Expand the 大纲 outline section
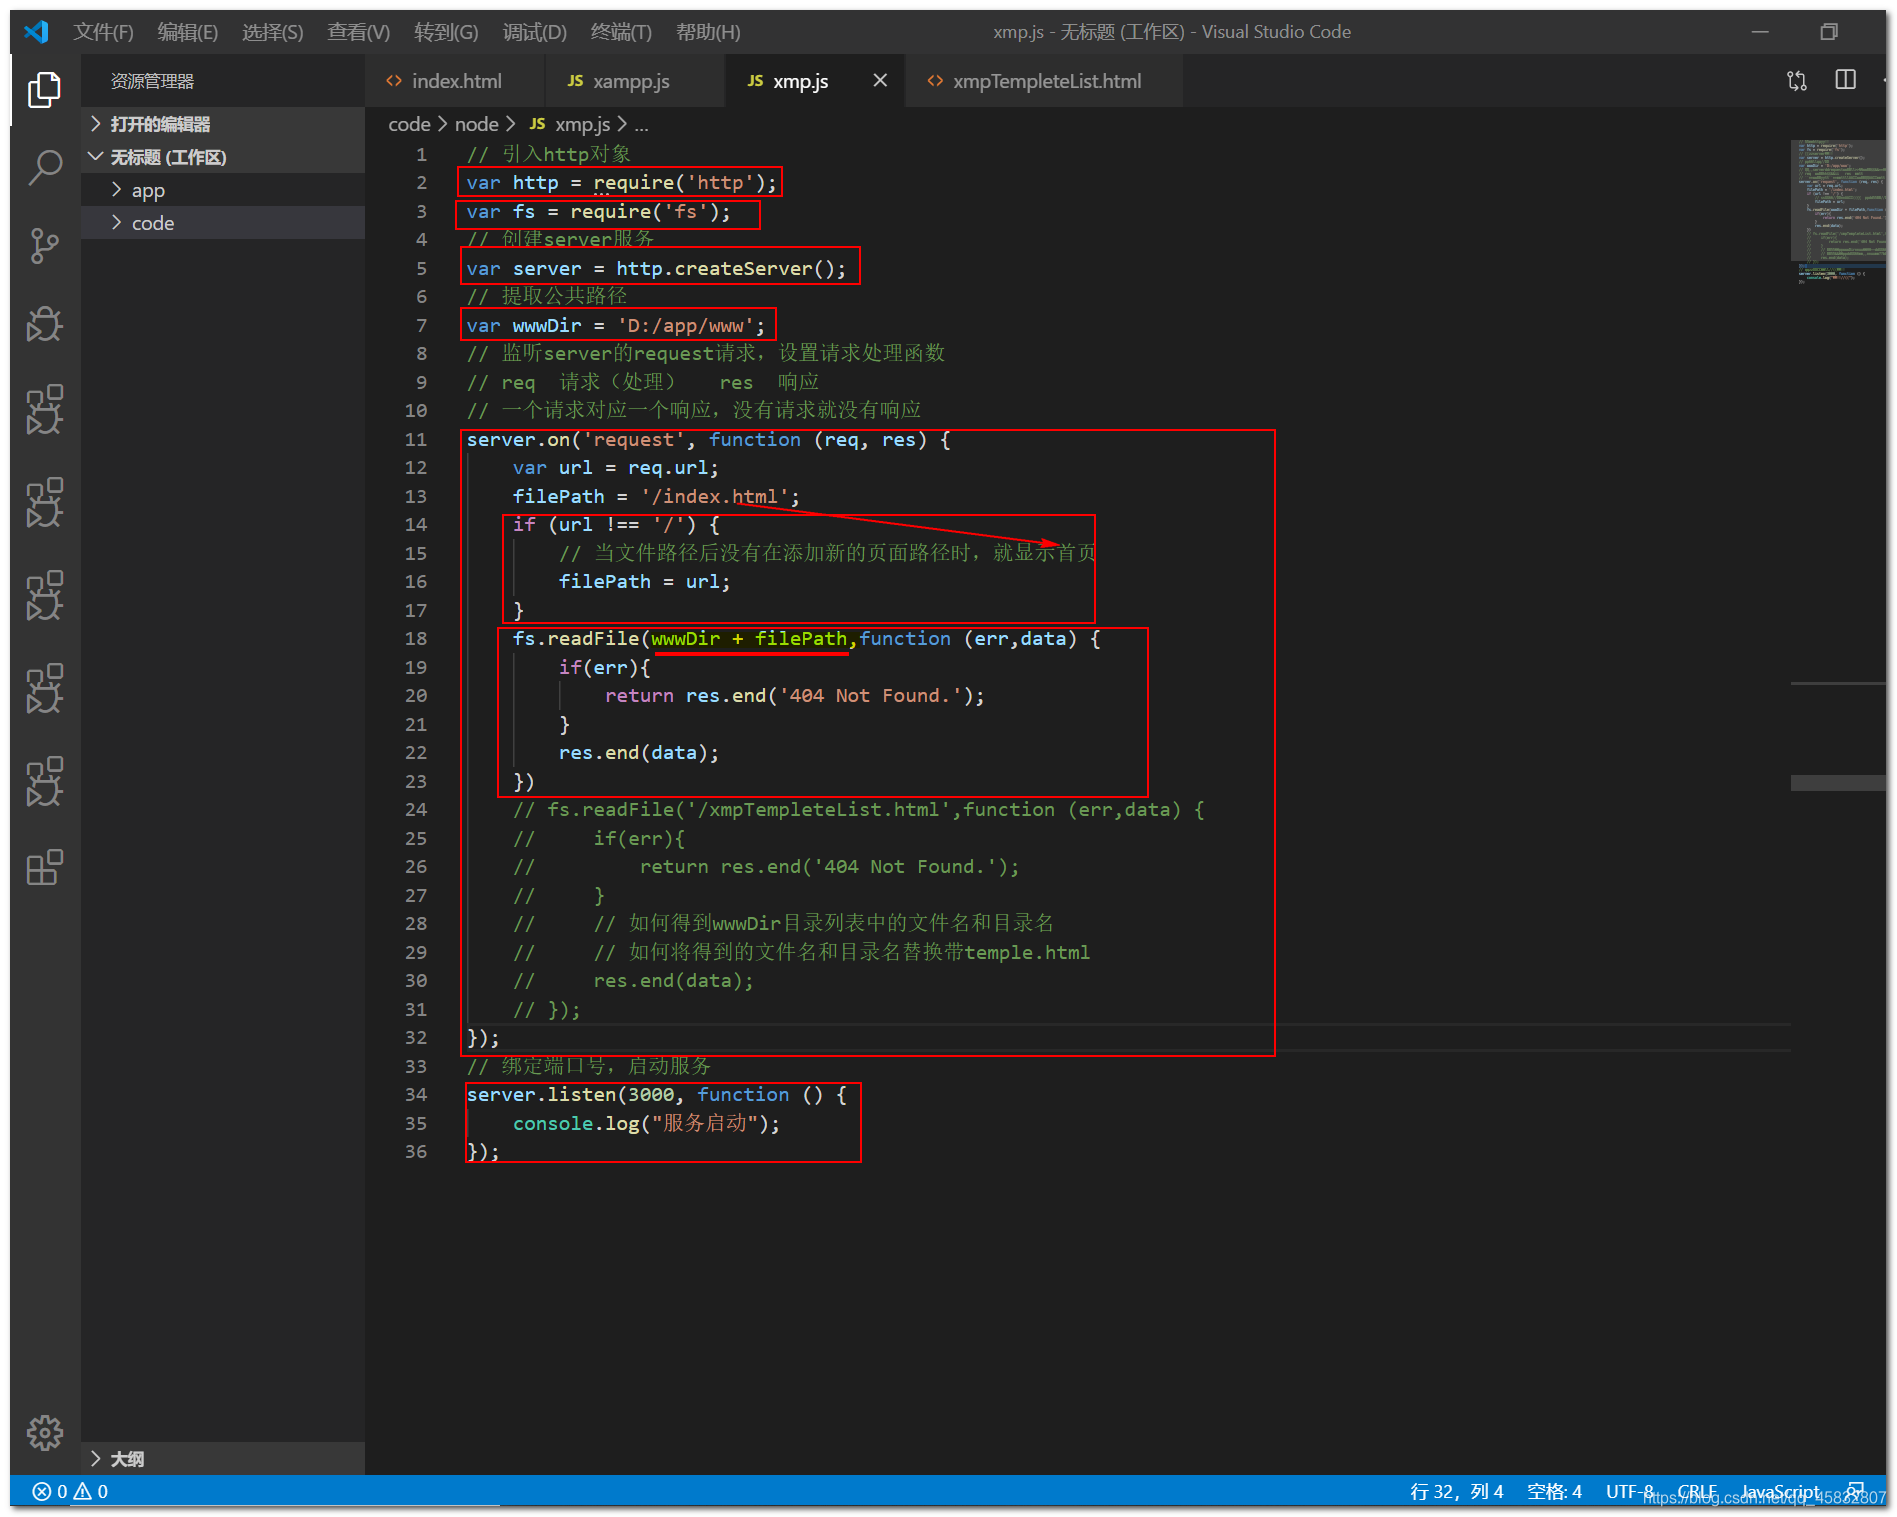Viewport: 1897px width, 1517px height. coord(222,1458)
